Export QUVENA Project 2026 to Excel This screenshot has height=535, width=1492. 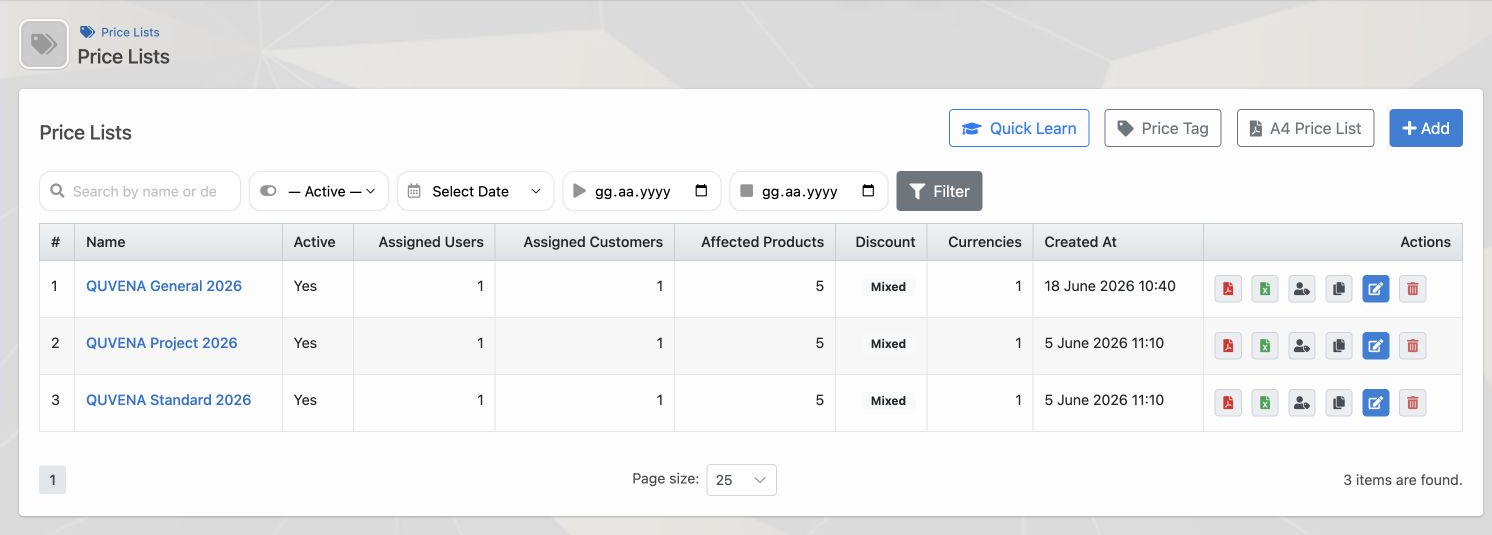point(1265,346)
